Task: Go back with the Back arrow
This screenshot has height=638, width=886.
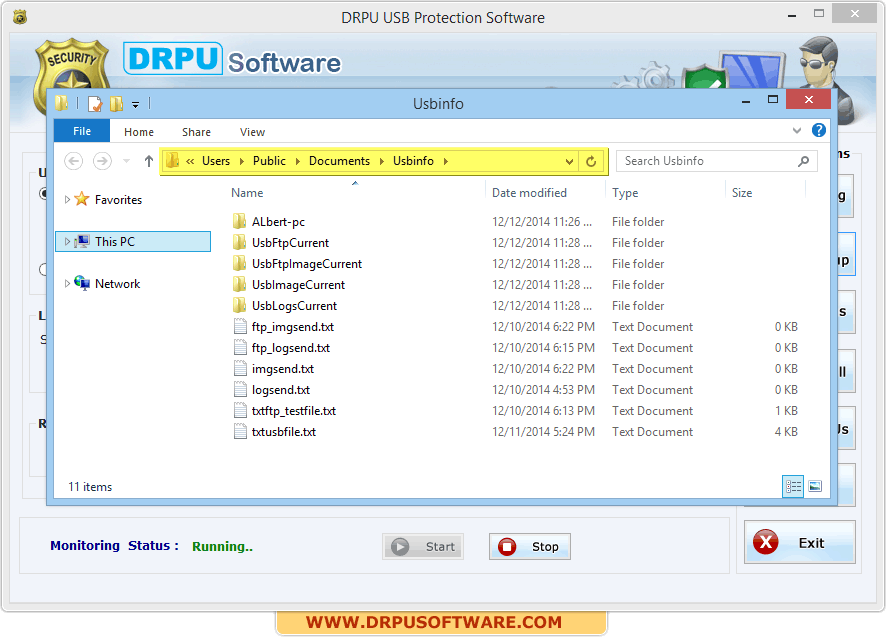Action: pyautogui.click(x=73, y=161)
